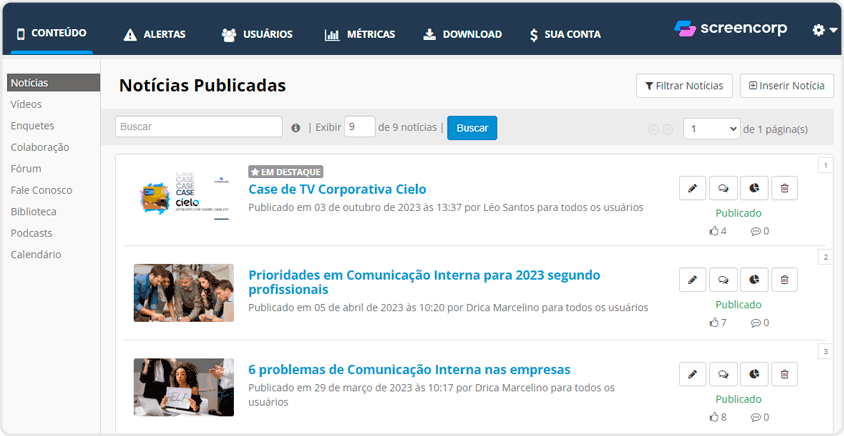The height and width of the screenshot is (436, 844).
Task: Open comments for Prioridades em Comunicação Interna news
Action: pos(723,279)
